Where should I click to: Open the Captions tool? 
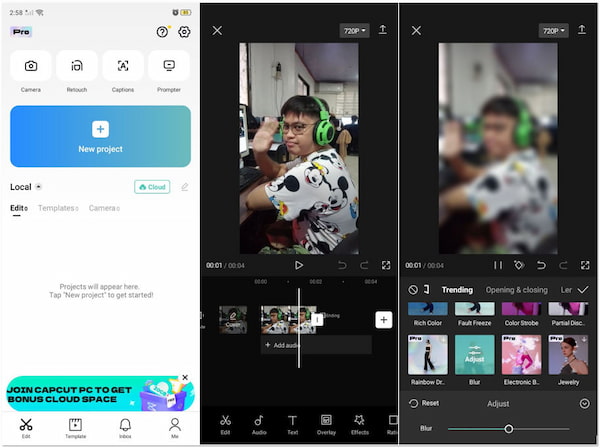click(123, 66)
